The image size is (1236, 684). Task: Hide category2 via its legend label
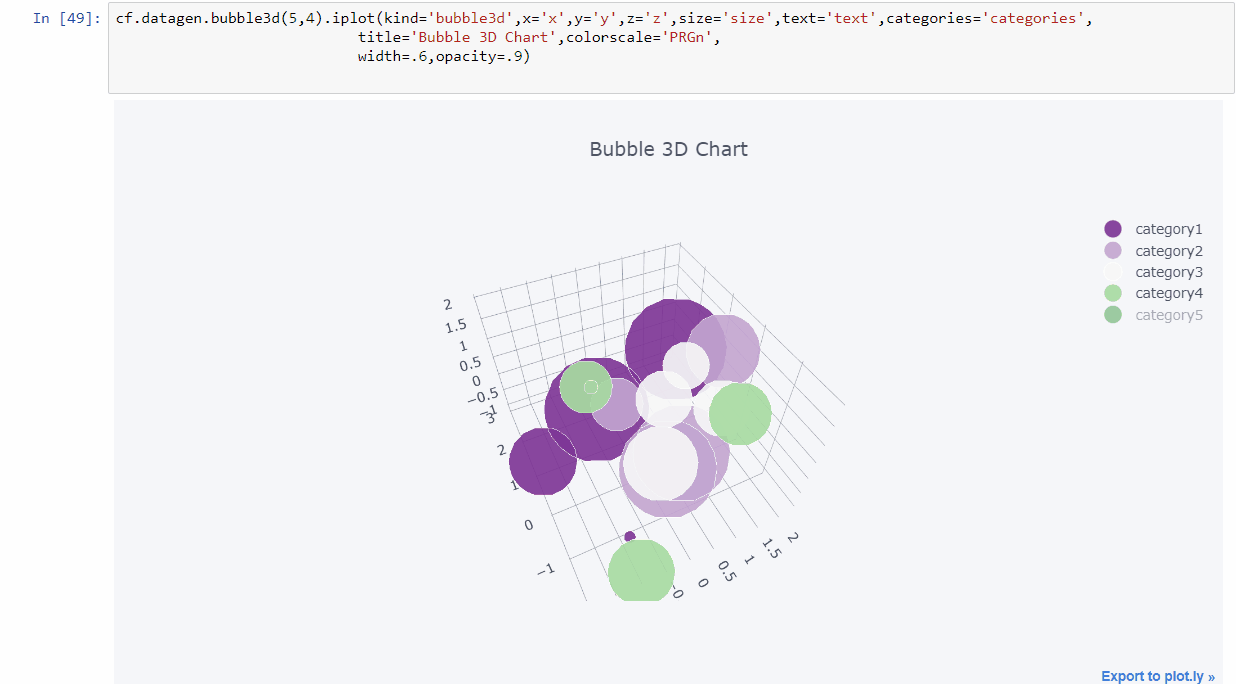click(x=1168, y=251)
